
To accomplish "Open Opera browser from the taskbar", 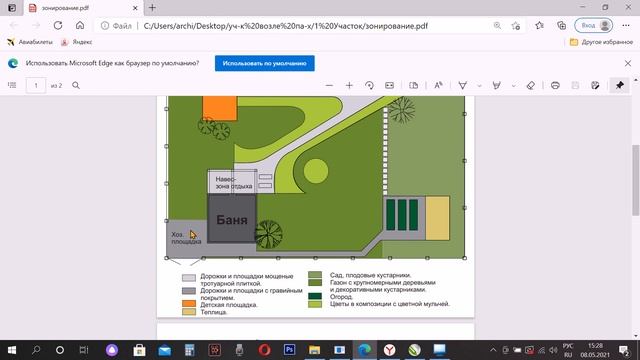I will (x=264, y=350).
